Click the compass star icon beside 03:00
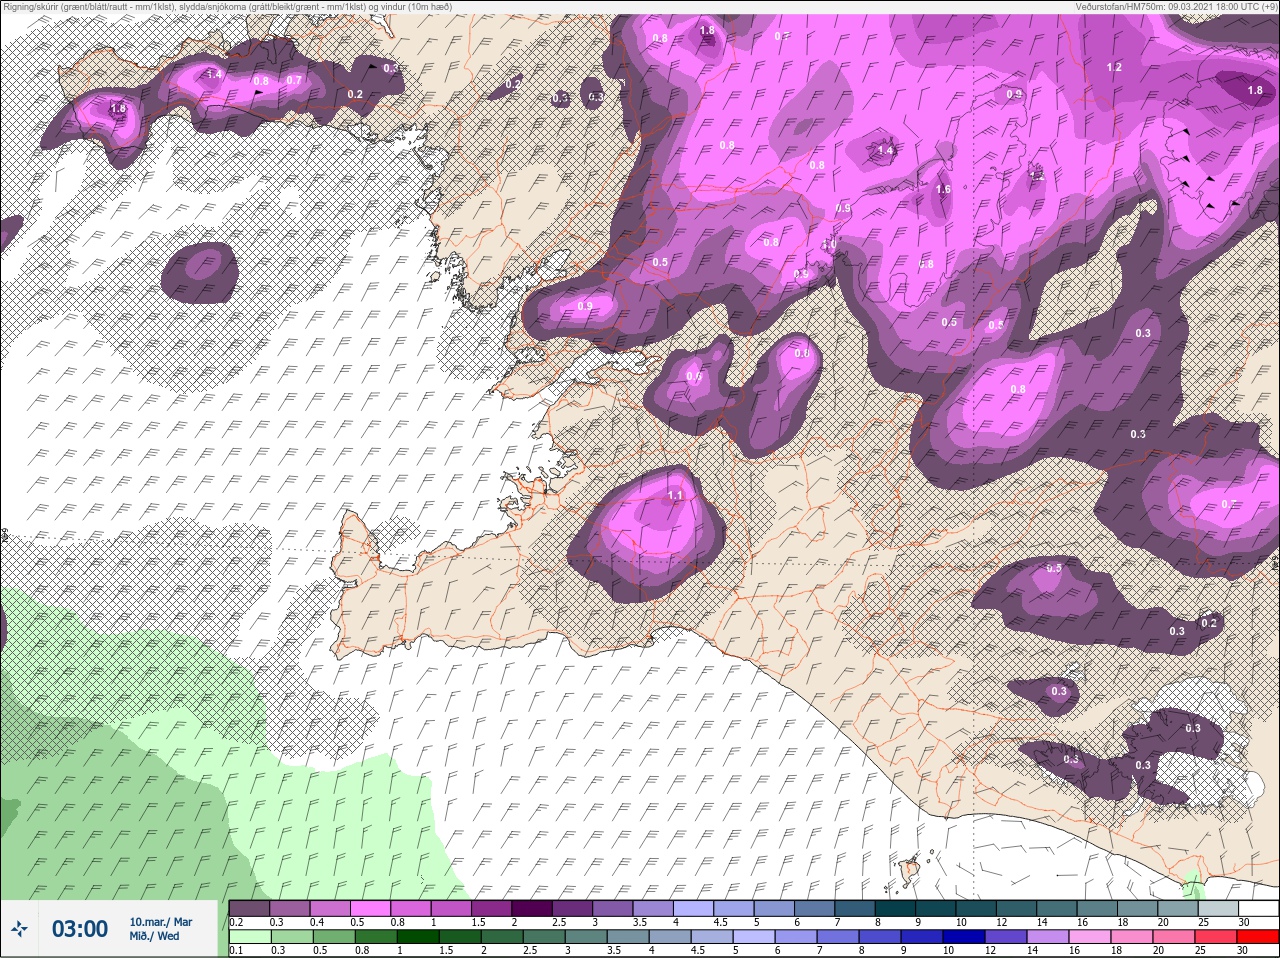The height and width of the screenshot is (958, 1280). [x=20, y=929]
